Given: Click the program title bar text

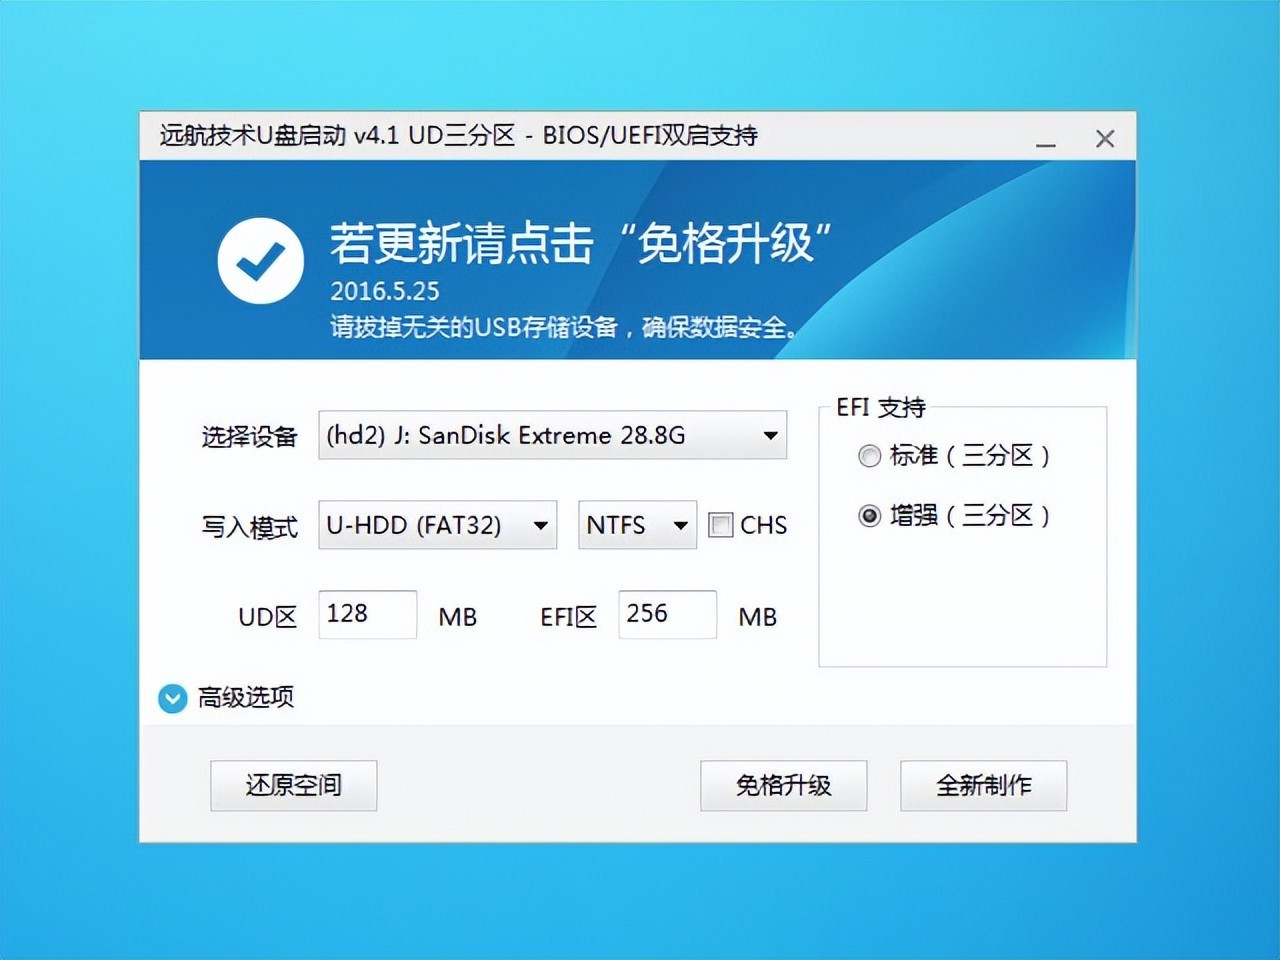Looking at the screenshot, I should coord(458,135).
